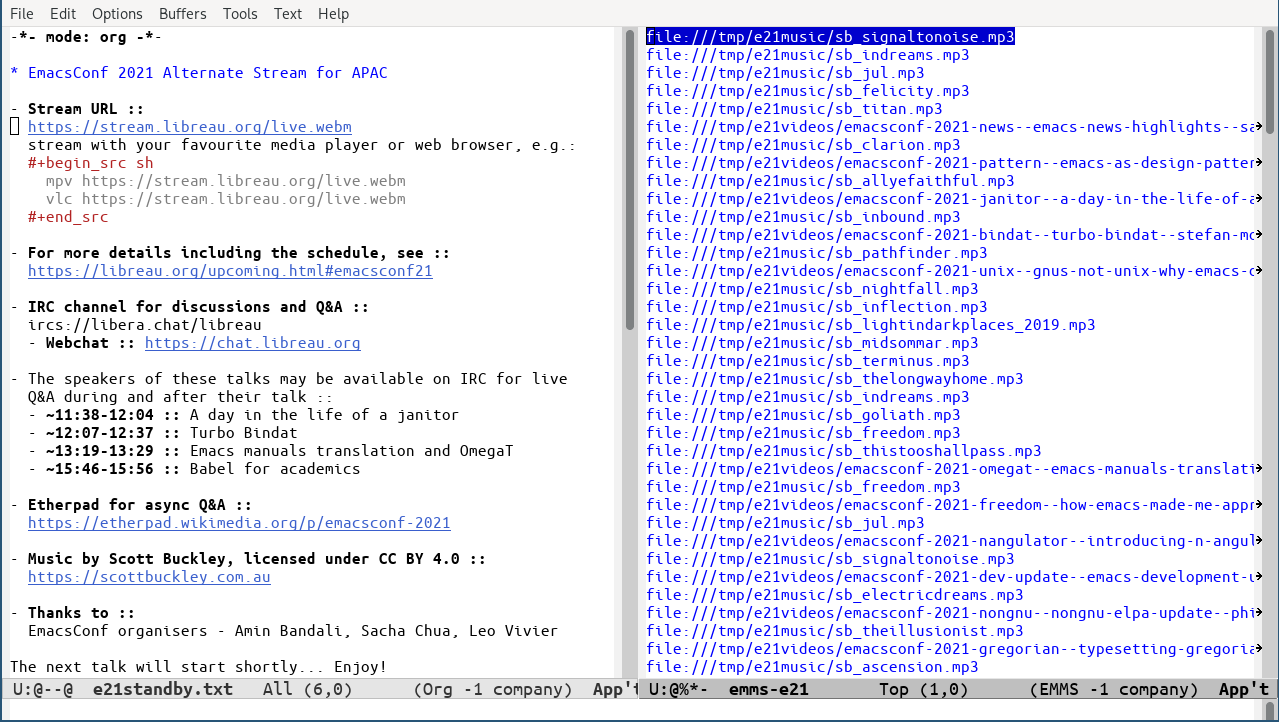Follow the chat.libreau.org webchat link
This screenshot has width=1279, height=722.
(252, 343)
